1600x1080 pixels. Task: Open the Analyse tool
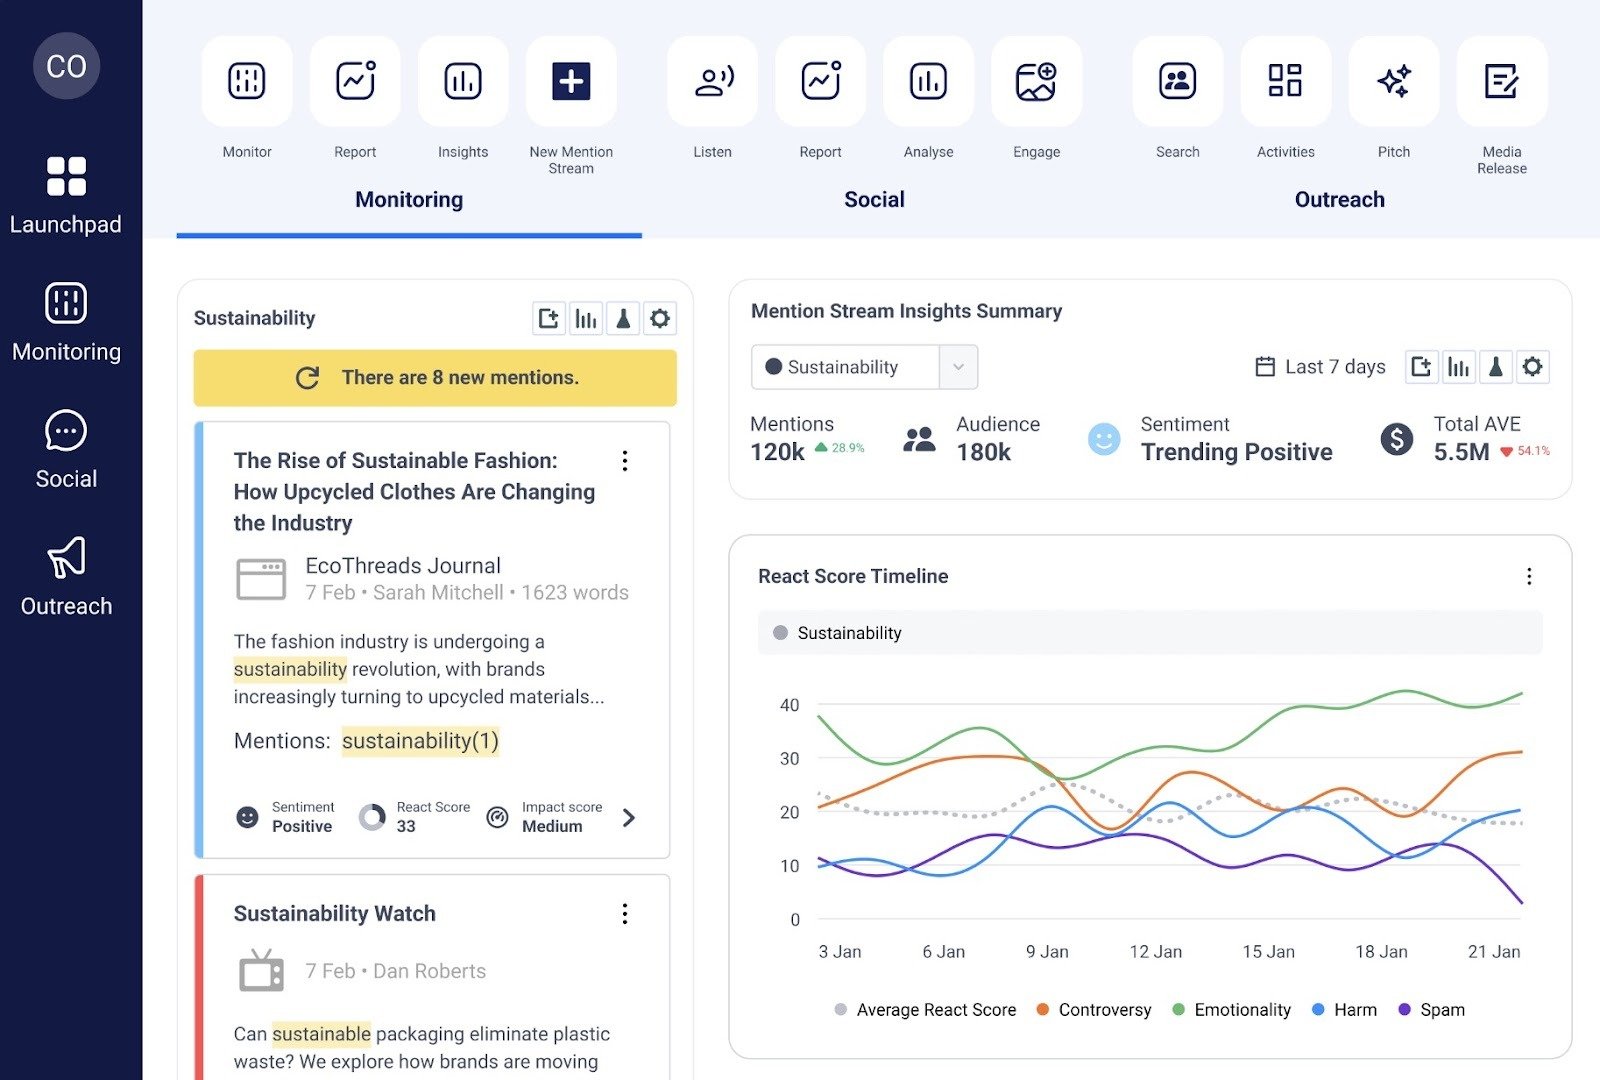[927, 82]
